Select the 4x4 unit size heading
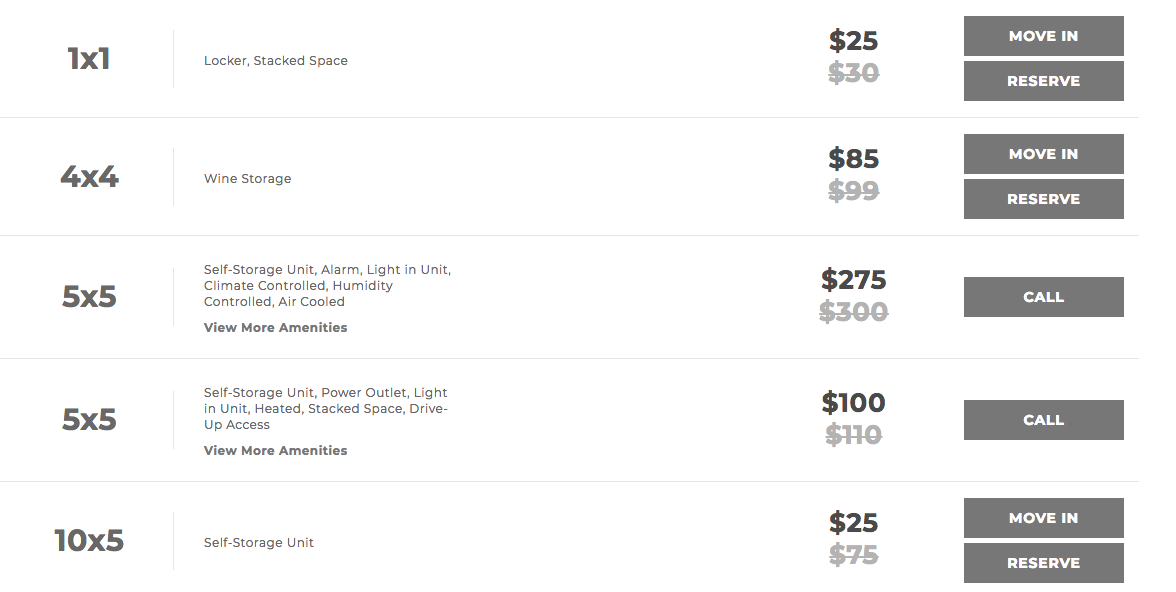This screenshot has height=592, width=1176. click(x=89, y=177)
